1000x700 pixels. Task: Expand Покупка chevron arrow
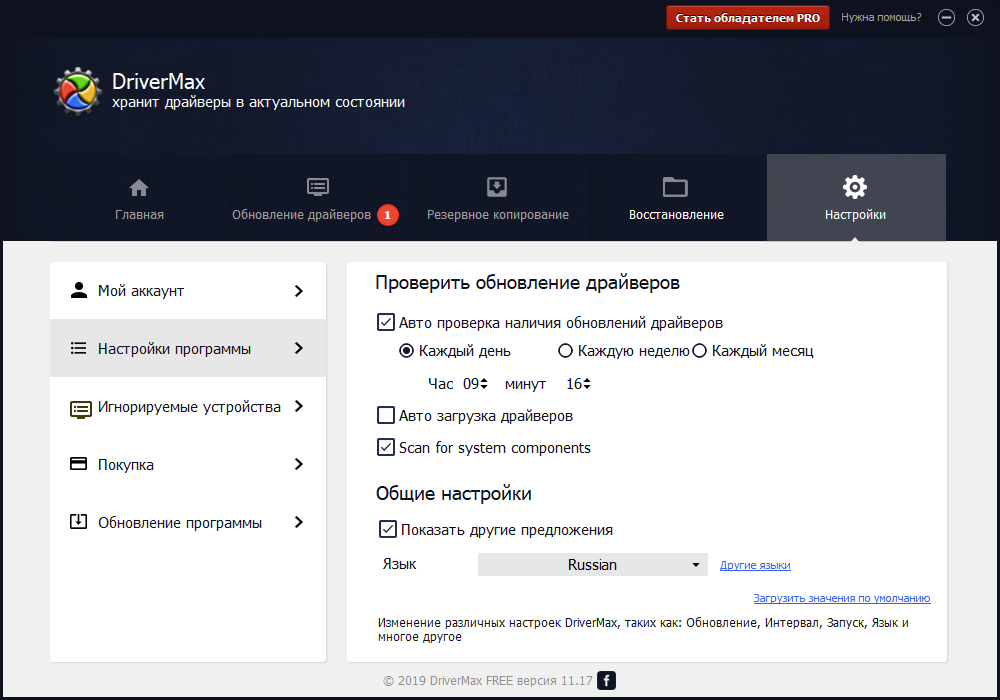(x=298, y=464)
